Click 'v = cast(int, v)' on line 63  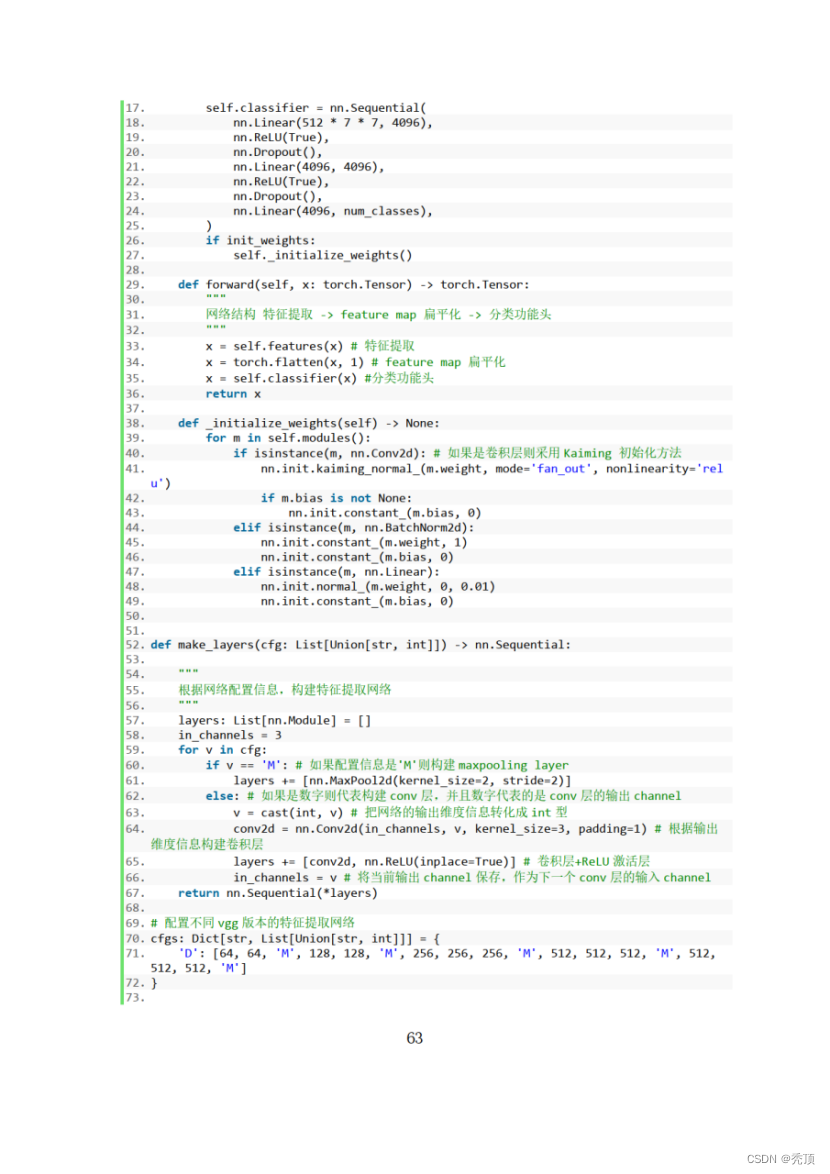pyautogui.click(x=288, y=812)
